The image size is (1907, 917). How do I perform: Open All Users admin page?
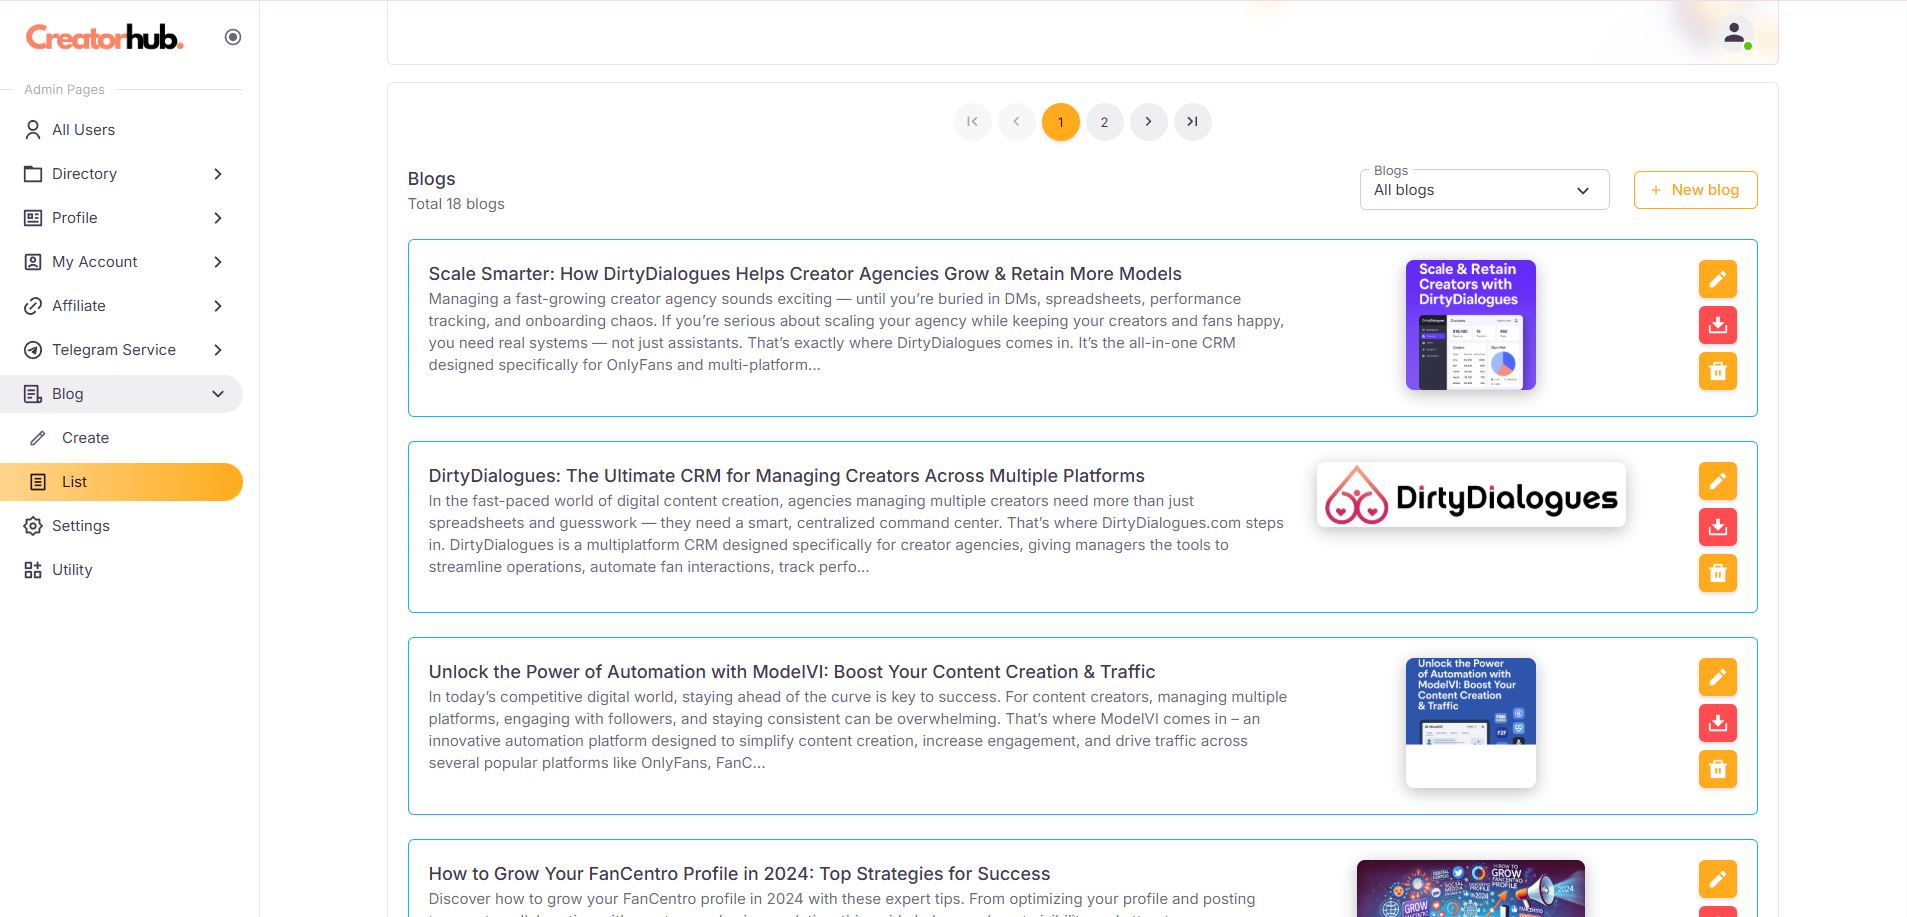pos(83,130)
